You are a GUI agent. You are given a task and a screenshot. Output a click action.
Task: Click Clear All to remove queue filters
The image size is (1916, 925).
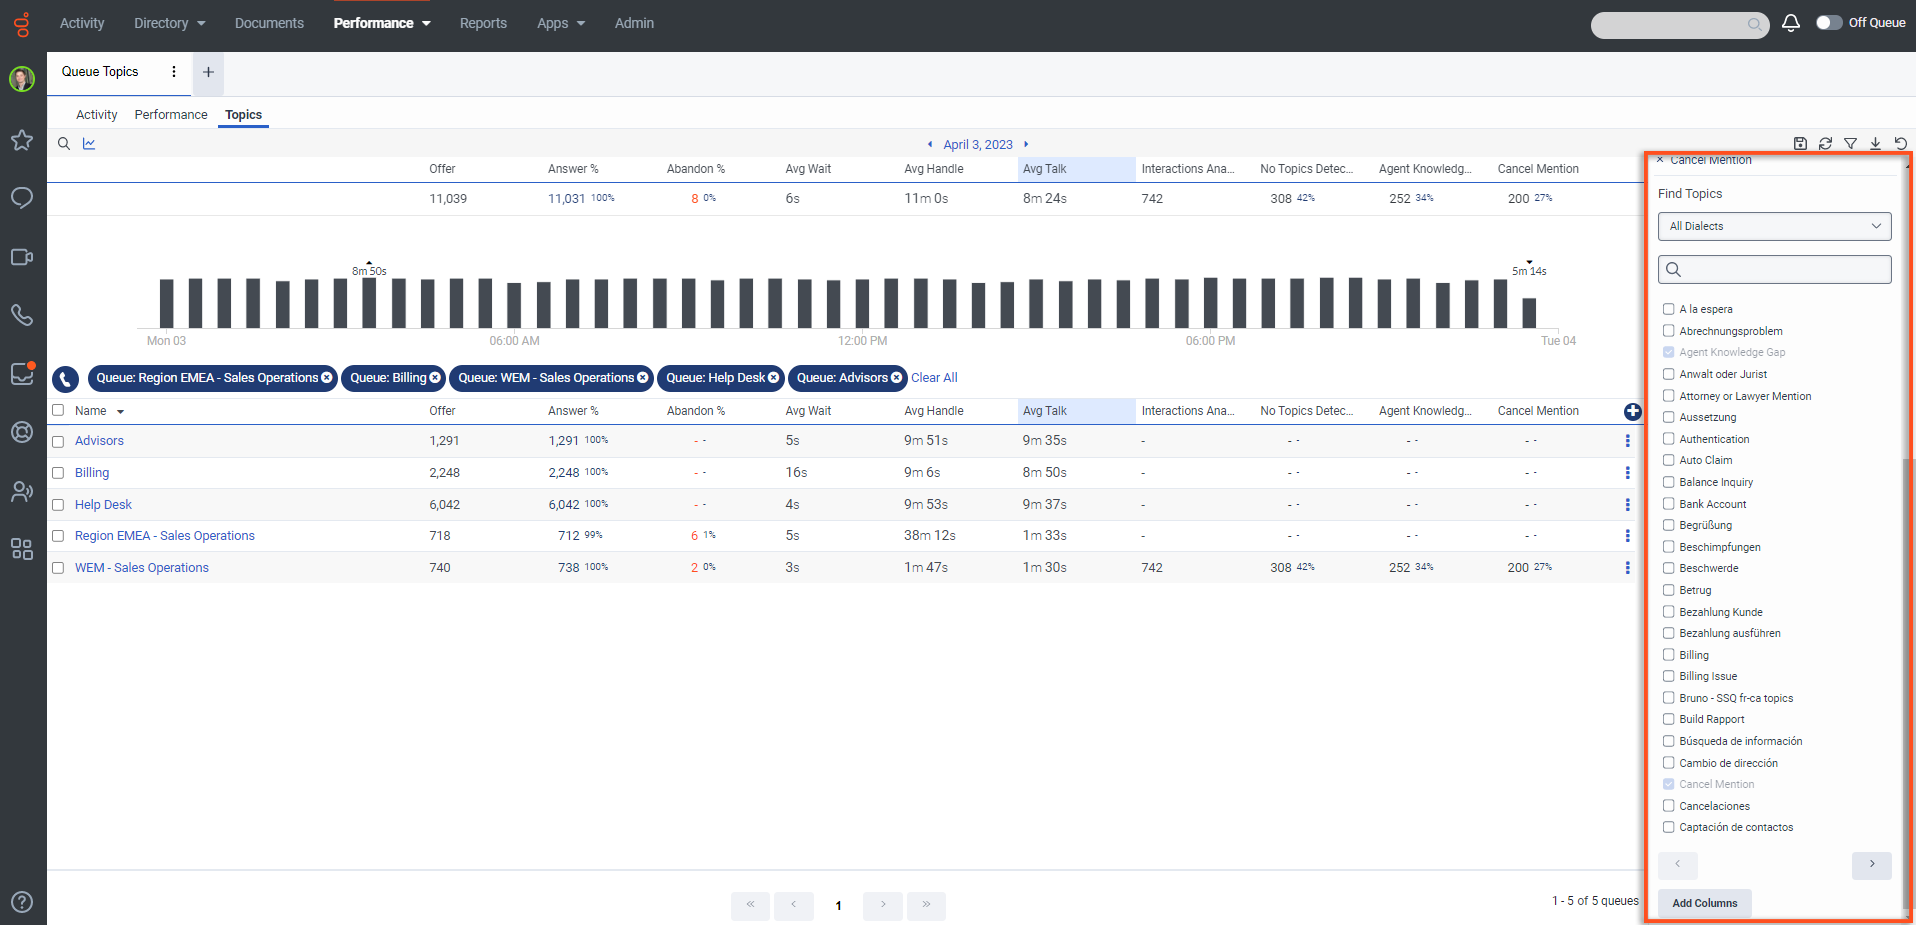tap(933, 378)
